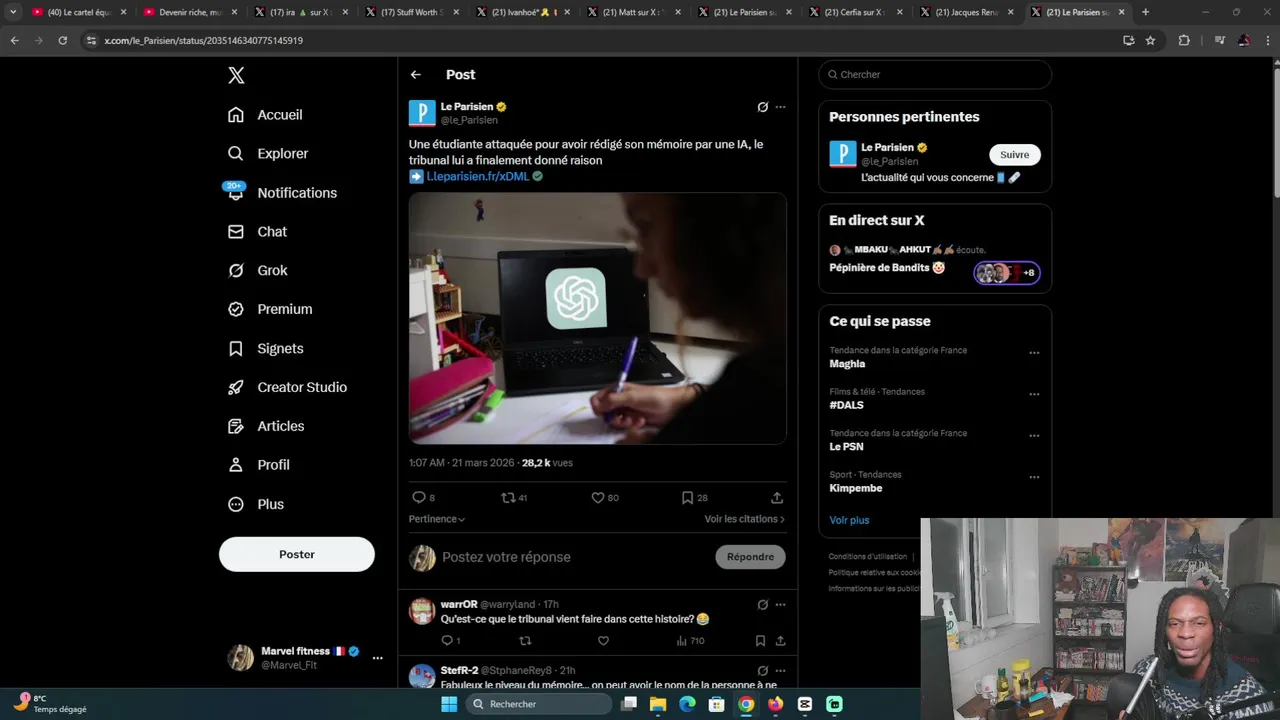This screenshot has width=1280, height=720.
Task: Click the X logo in the sidebar
Action: pos(236,75)
